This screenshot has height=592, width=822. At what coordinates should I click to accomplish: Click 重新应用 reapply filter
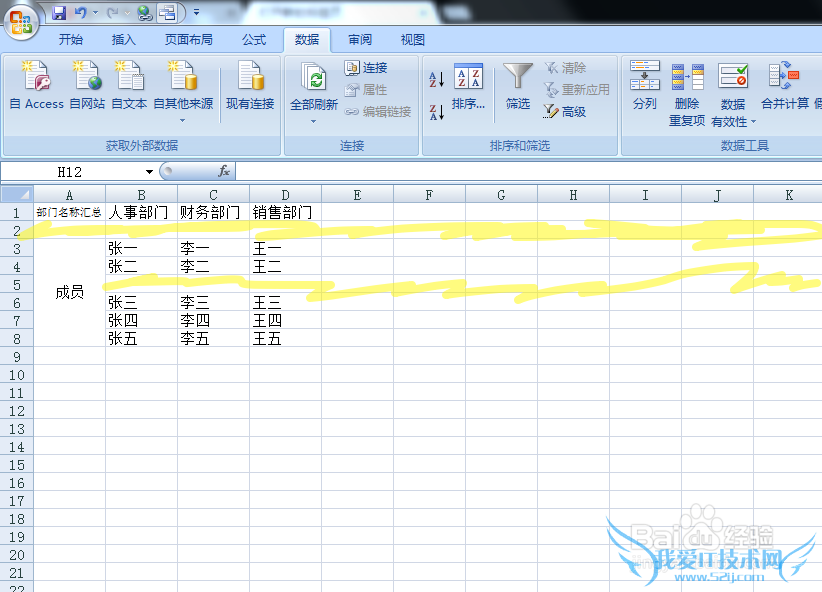coord(577,90)
